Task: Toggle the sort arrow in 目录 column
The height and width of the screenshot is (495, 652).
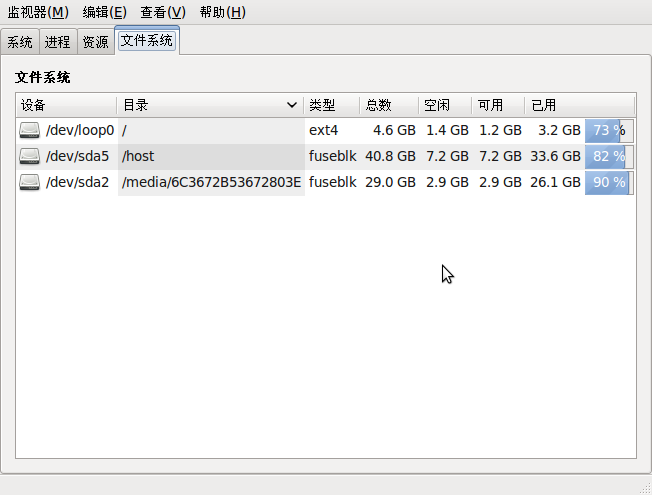Action: coord(292,105)
